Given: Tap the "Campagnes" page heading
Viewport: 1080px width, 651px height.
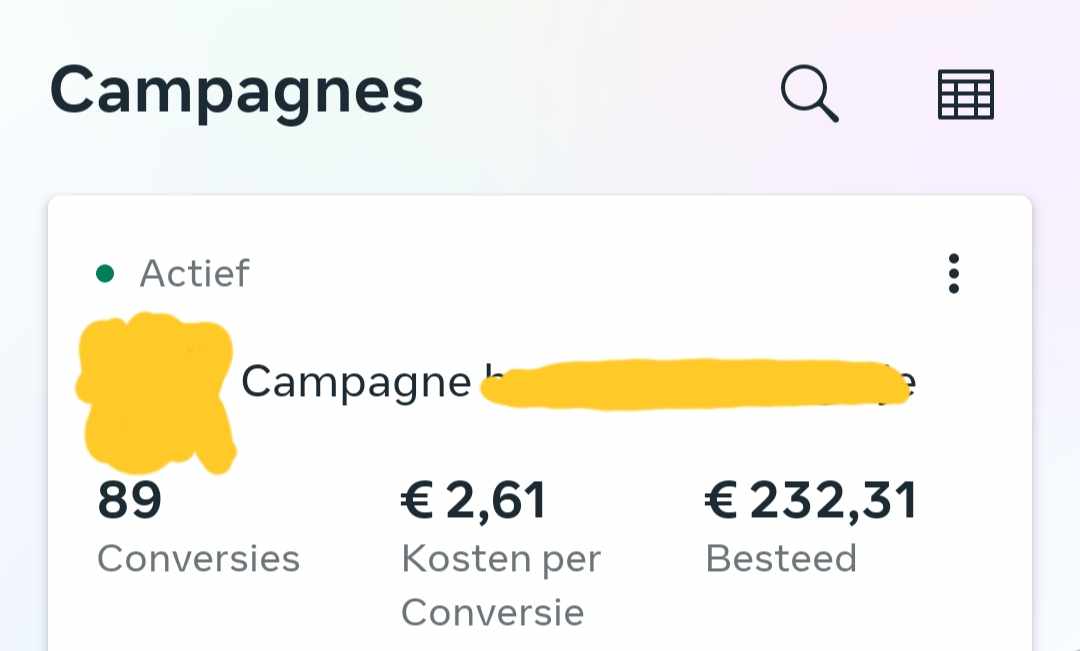Looking at the screenshot, I should 237,93.
